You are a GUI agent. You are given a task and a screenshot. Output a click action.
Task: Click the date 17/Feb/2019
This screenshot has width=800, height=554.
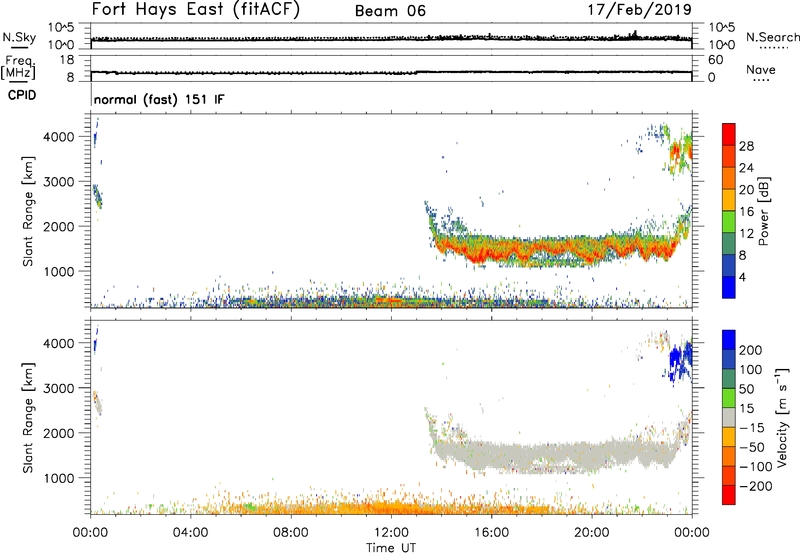point(639,9)
